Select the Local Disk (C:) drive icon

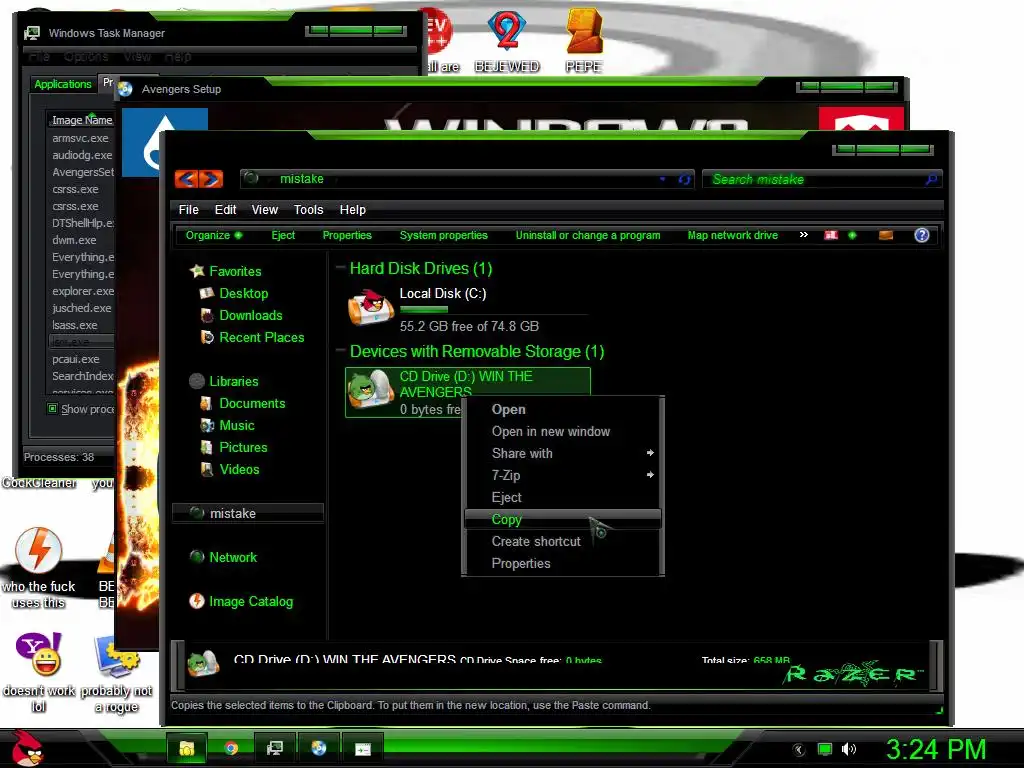[x=370, y=308]
